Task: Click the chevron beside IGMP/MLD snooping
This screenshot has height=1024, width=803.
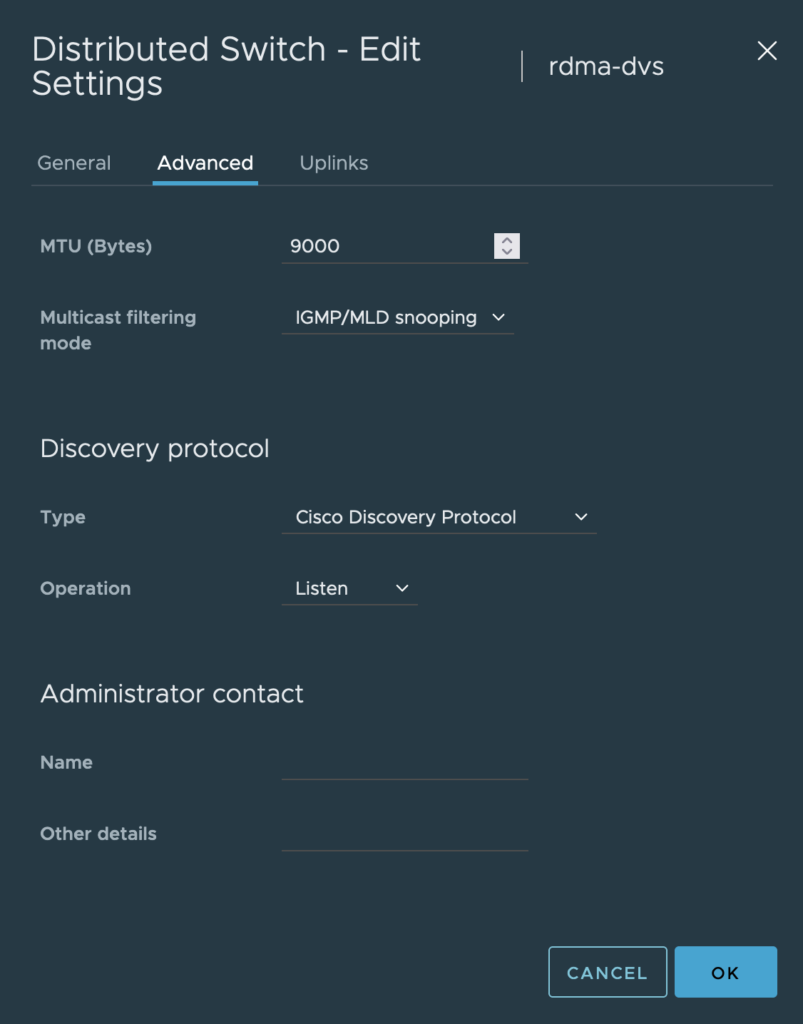Action: click(x=499, y=317)
